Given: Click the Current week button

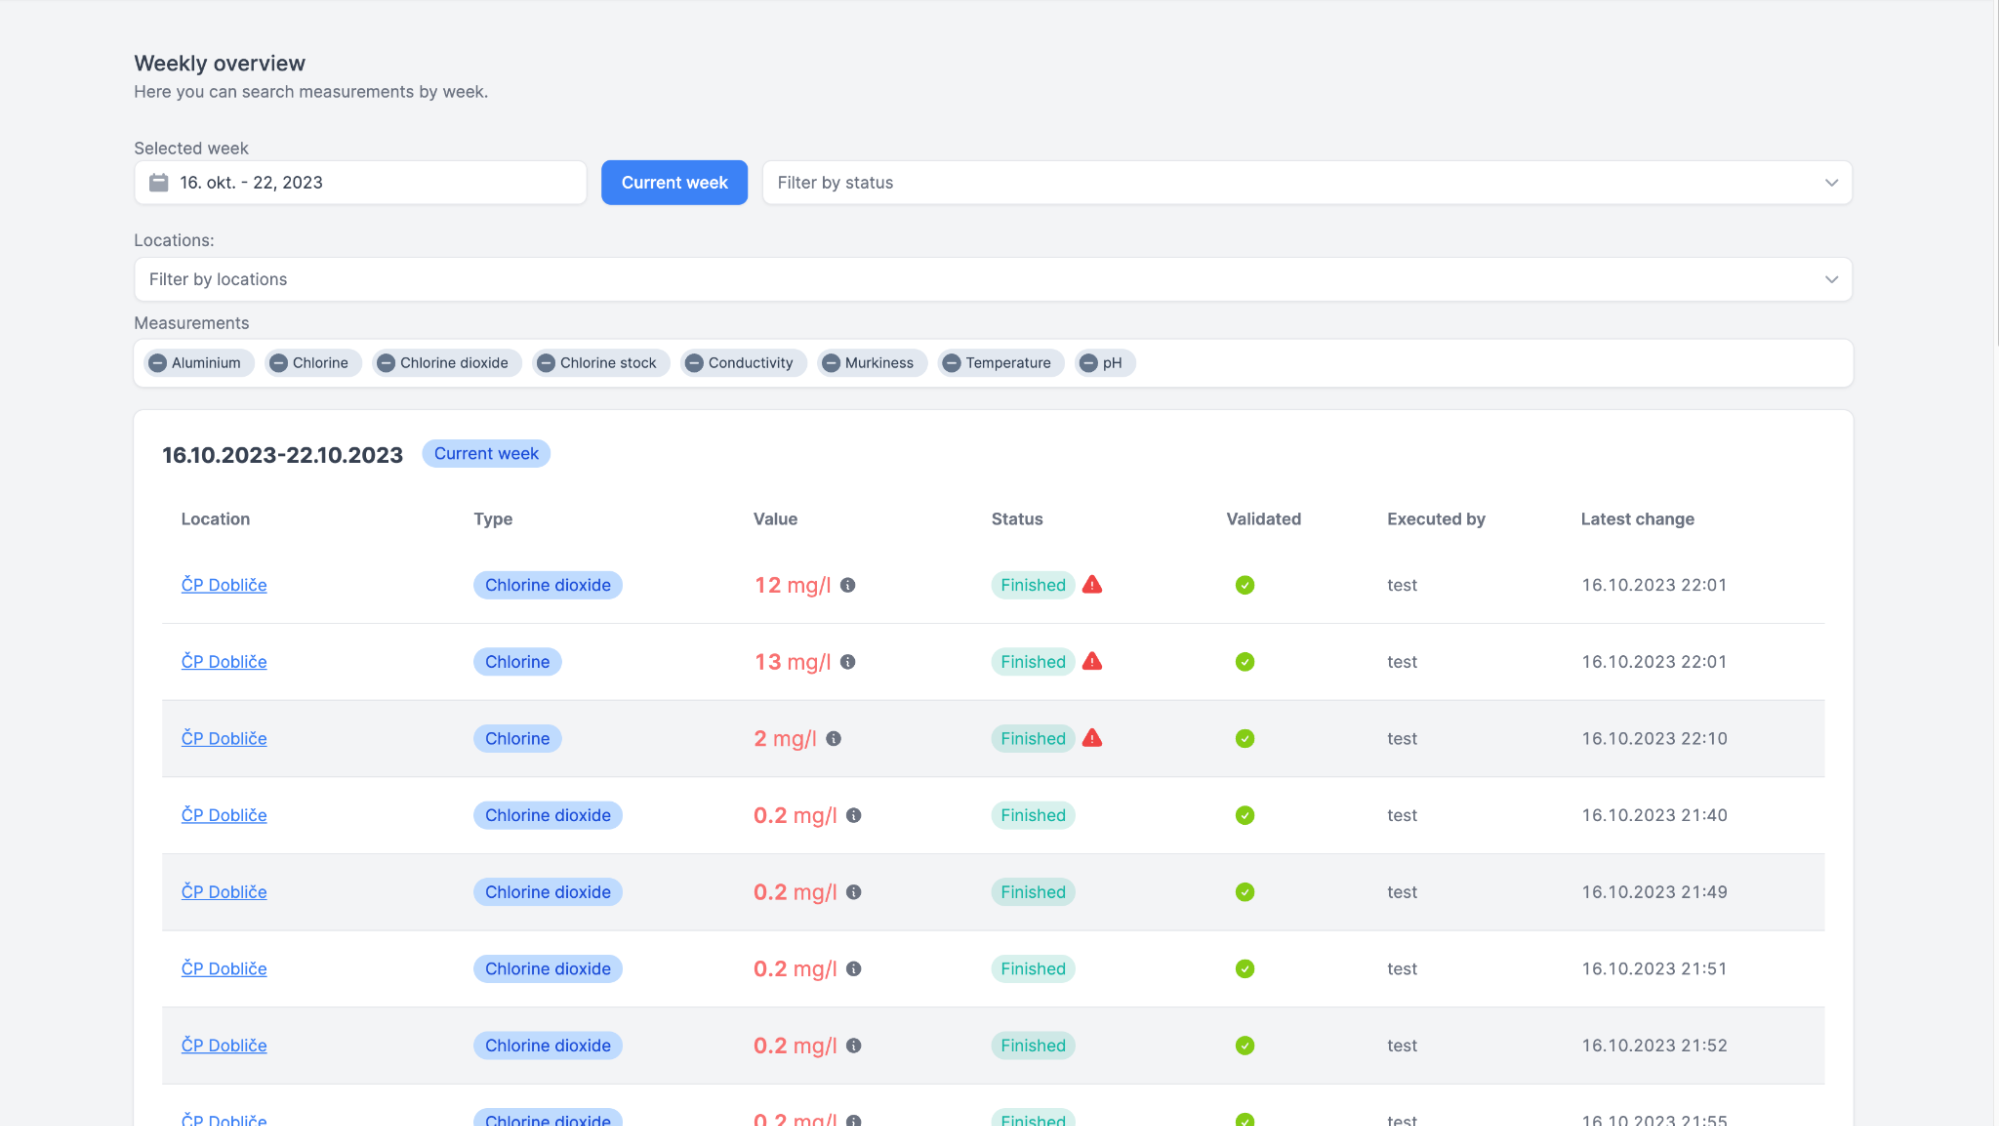Looking at the screenshot, I should tap(674, 181).
